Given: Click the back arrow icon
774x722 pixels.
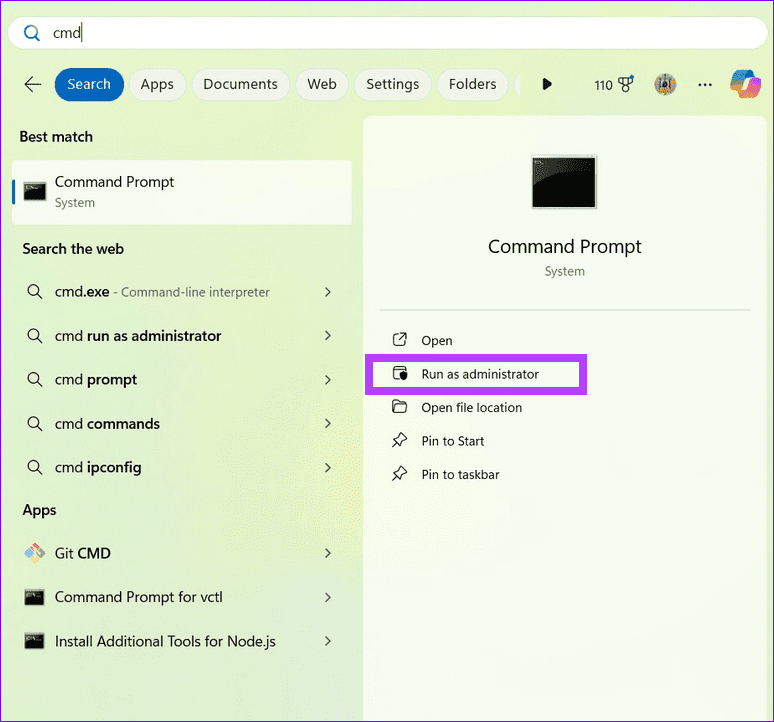Looking at the screenshot, I should [x=33, y=85].
